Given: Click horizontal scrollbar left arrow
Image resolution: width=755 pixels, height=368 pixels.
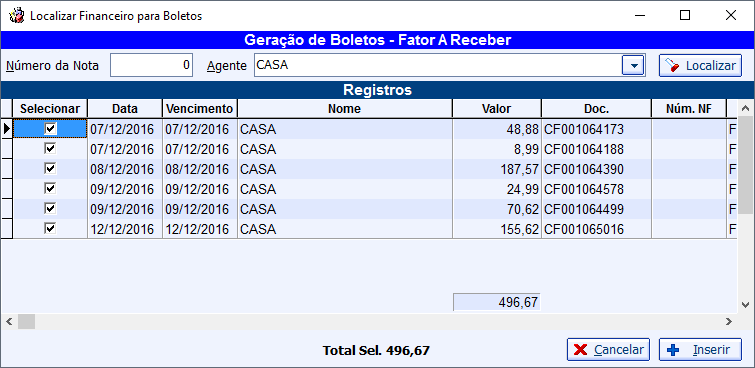Looking at the screenshot, I should pyautogui.click(x=9, y=321).
